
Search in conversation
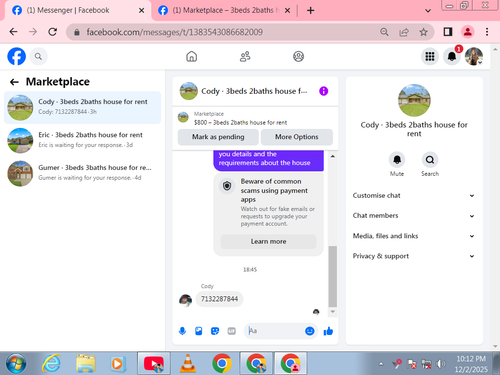point(430,160)
